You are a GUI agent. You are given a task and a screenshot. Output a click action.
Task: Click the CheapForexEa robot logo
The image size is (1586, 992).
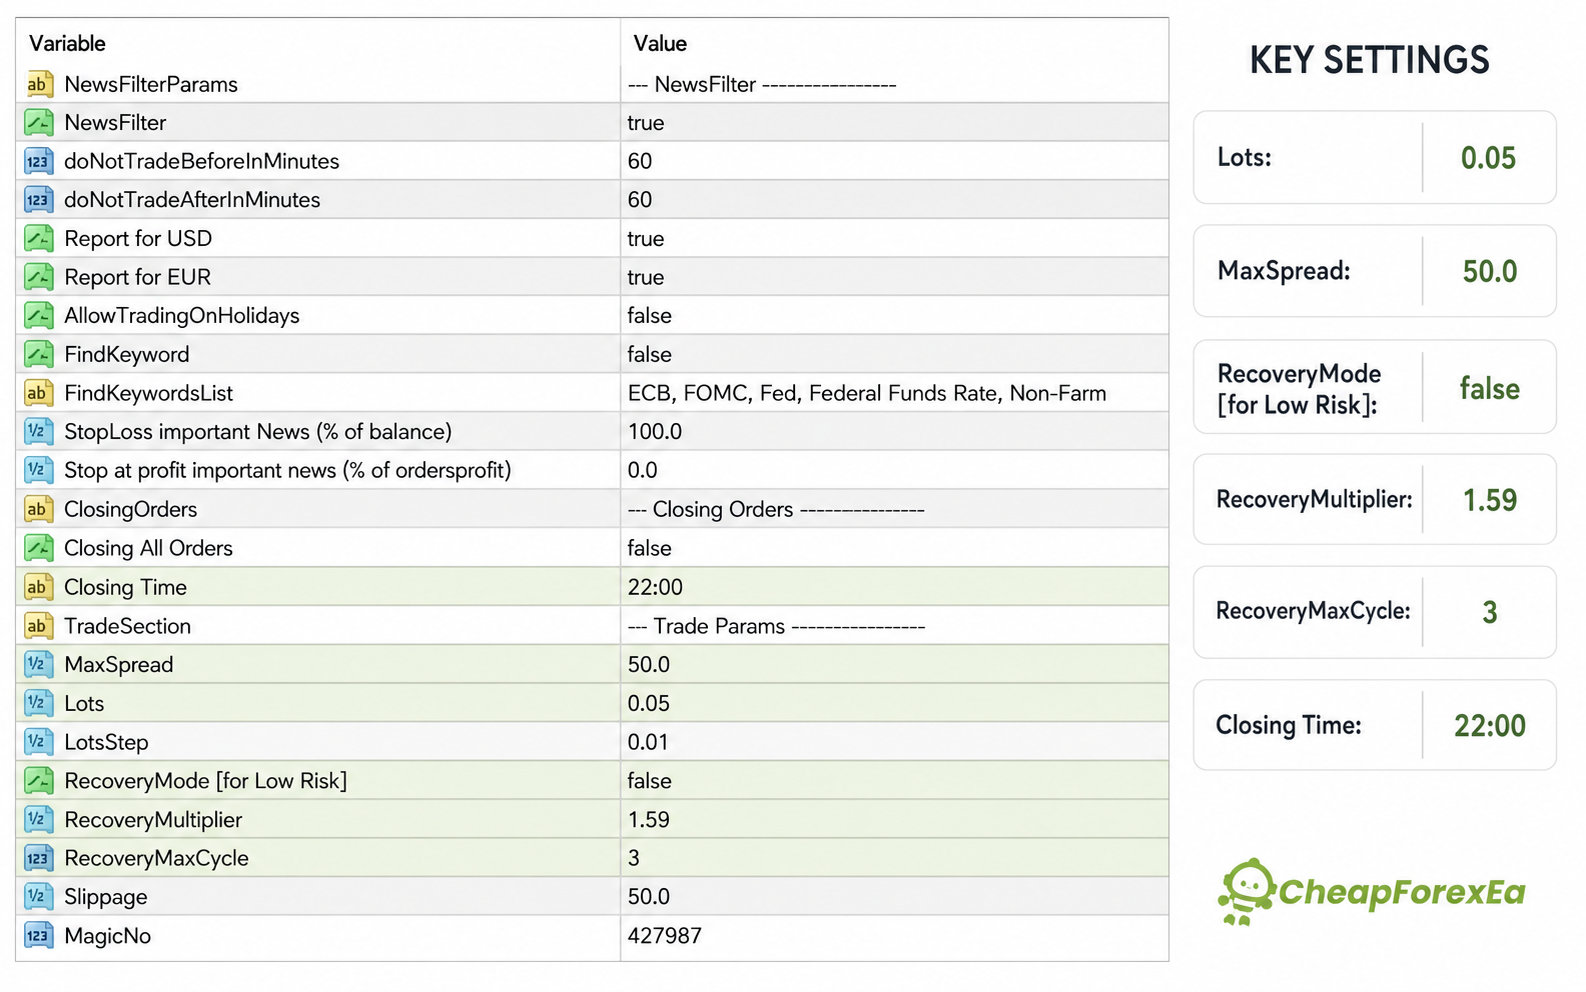tap(1244, 892)
